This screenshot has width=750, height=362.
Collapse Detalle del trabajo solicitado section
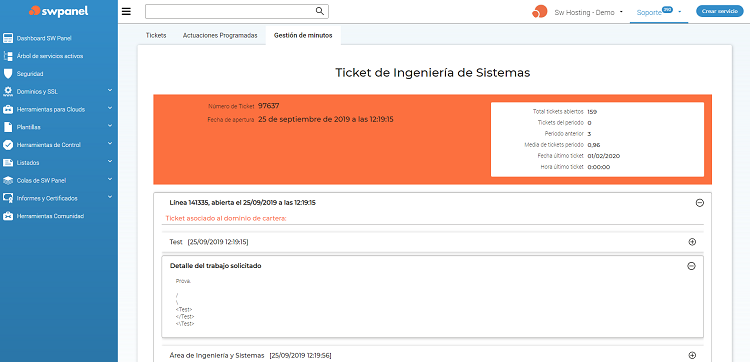(x=691, y=266)
